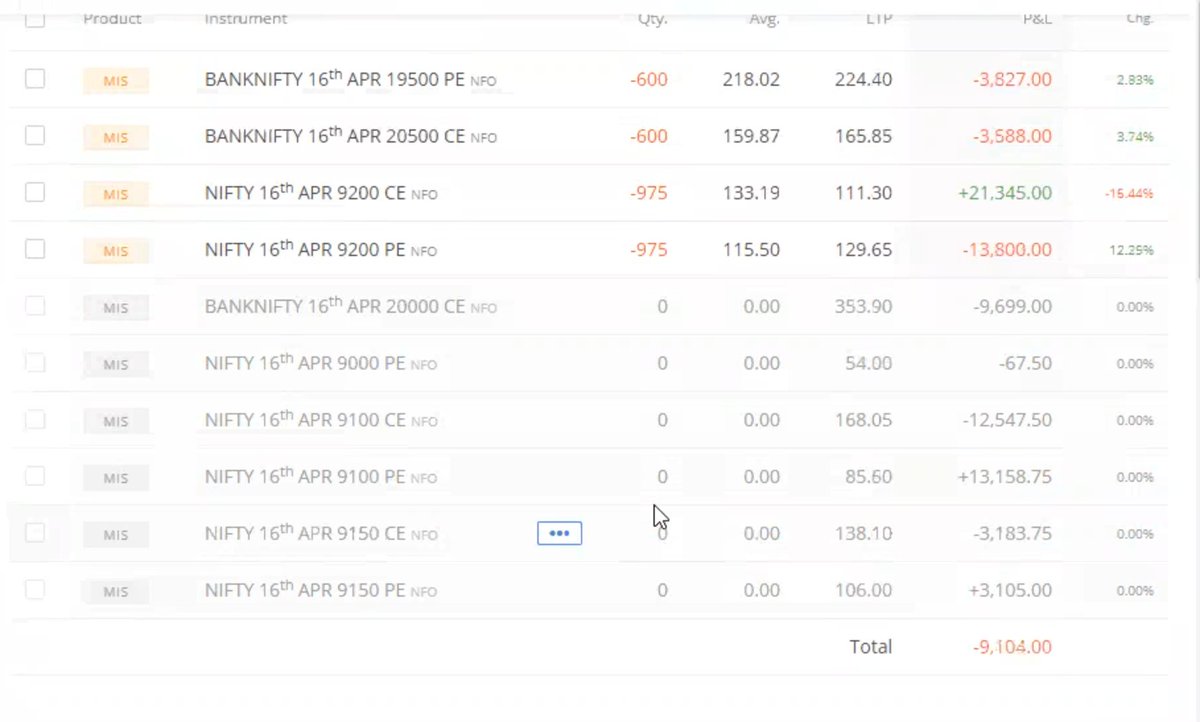Select instrument NIFTY 16th APR 9150 CE

[x=321, y=534]
